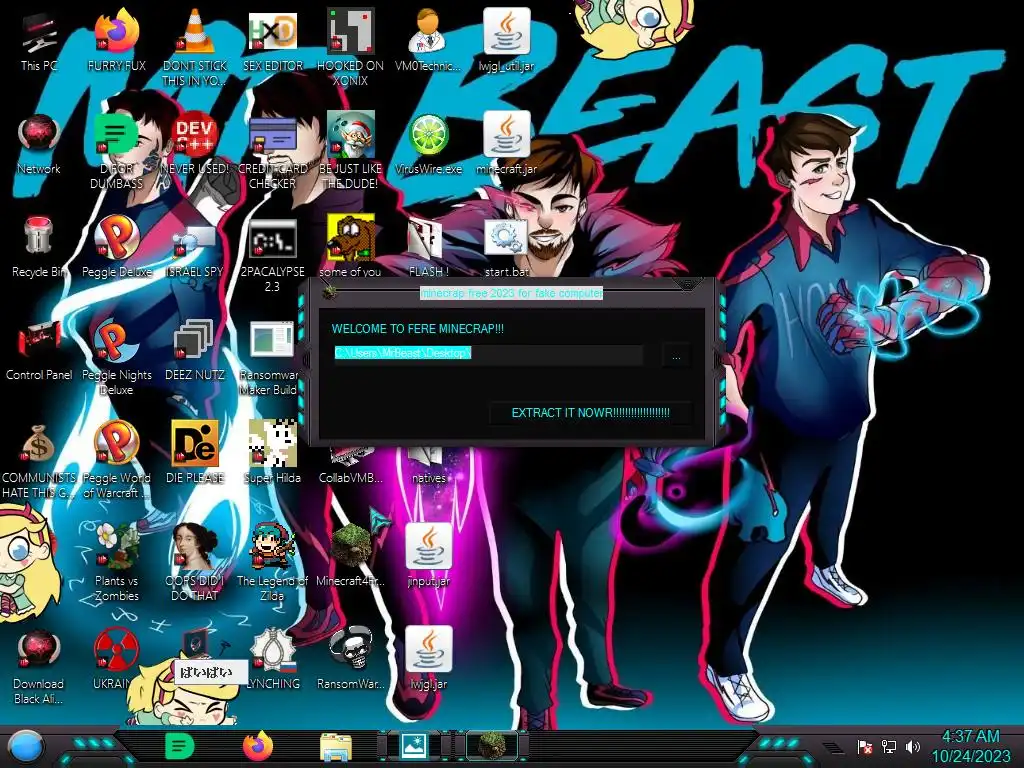Launch Plants vs Zombies

pos(116,563)
